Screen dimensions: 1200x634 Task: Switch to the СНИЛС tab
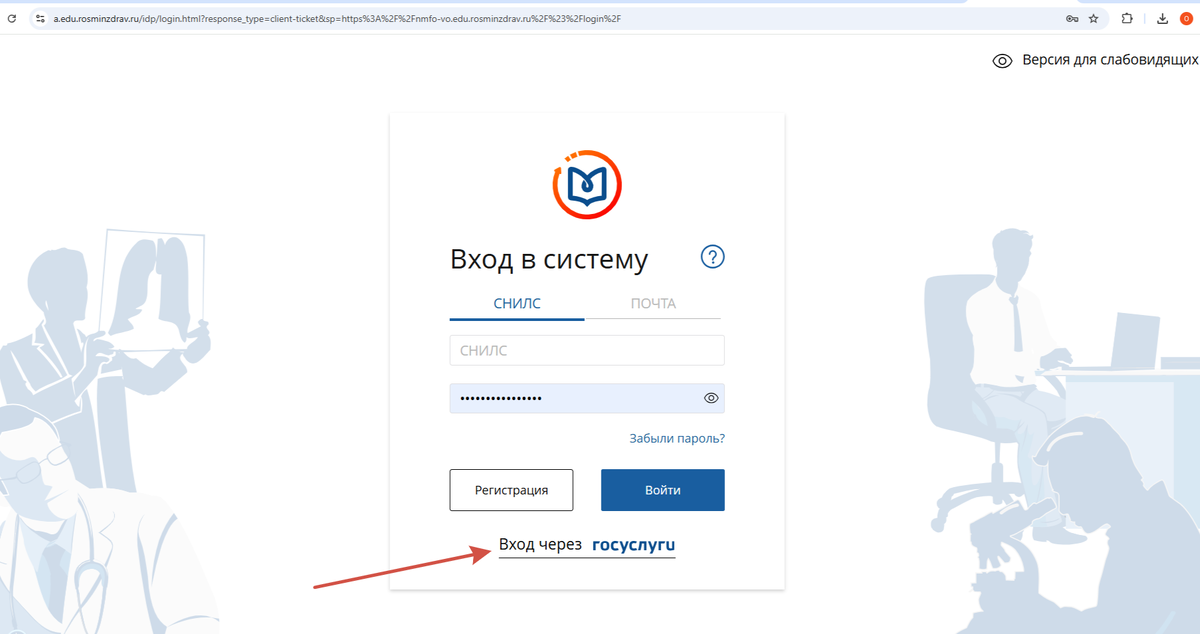517,303
